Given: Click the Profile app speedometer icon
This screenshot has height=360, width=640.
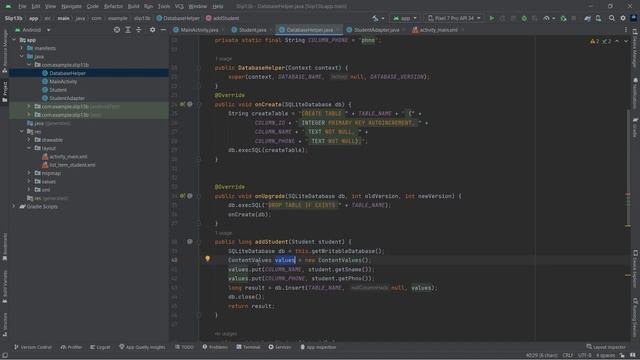Looking at the screenshot, I should click(x=547, y=18).
